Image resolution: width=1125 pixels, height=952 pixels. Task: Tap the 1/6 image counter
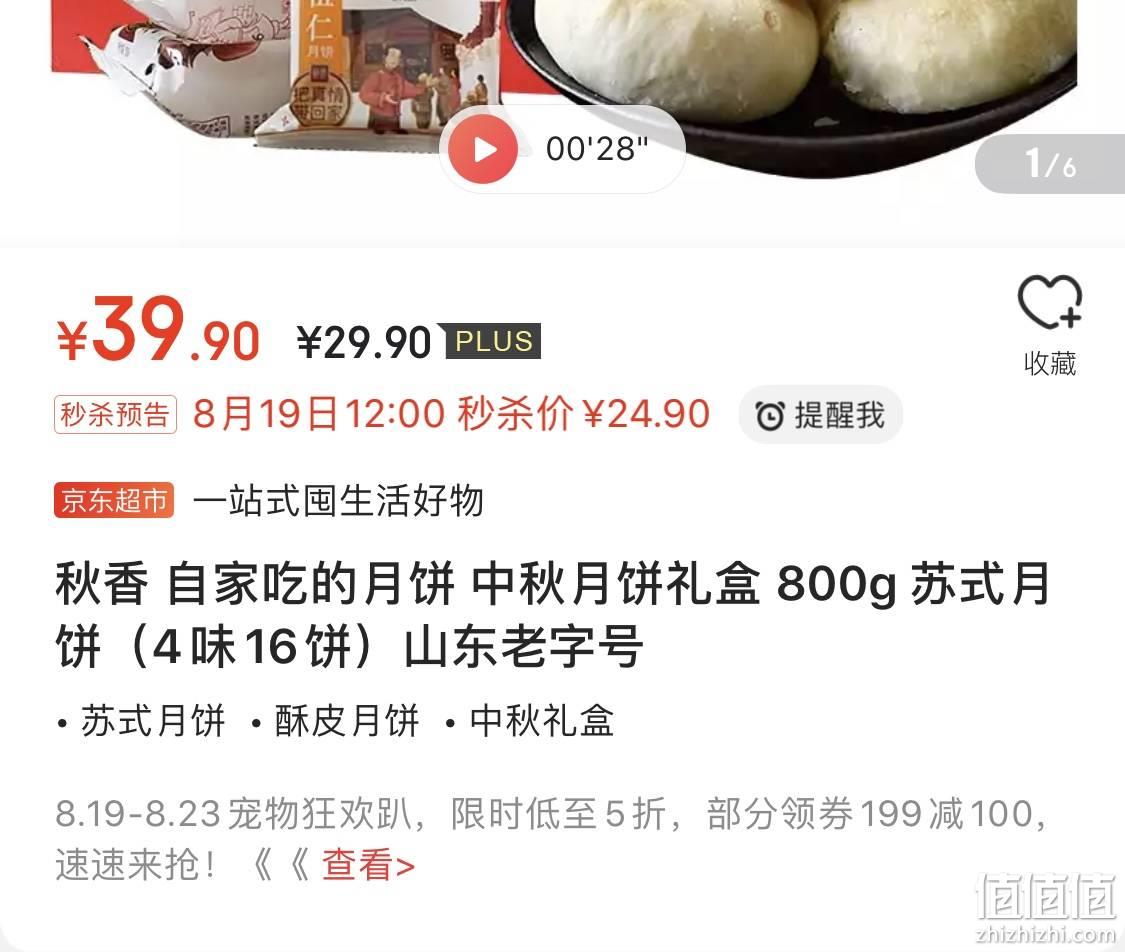[1050, 164]
